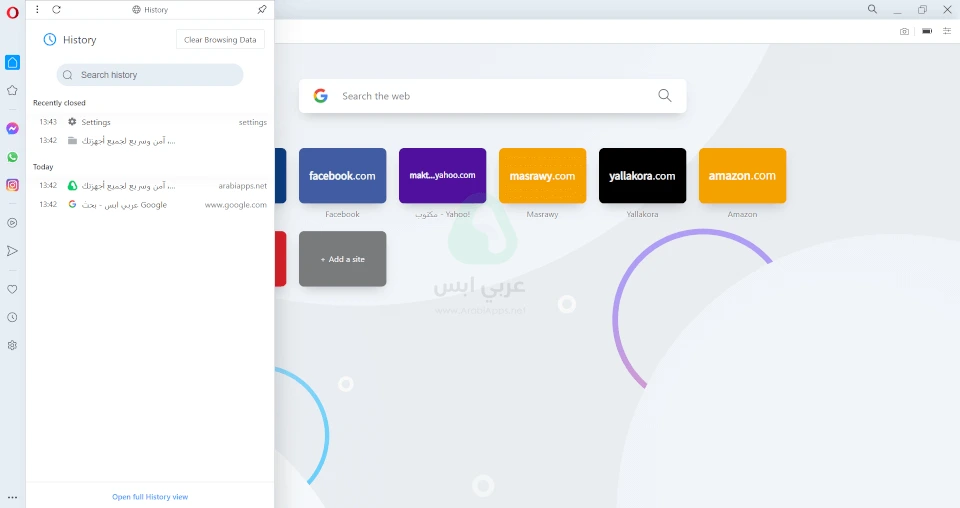Open the battery saver icon

[927, 31]
